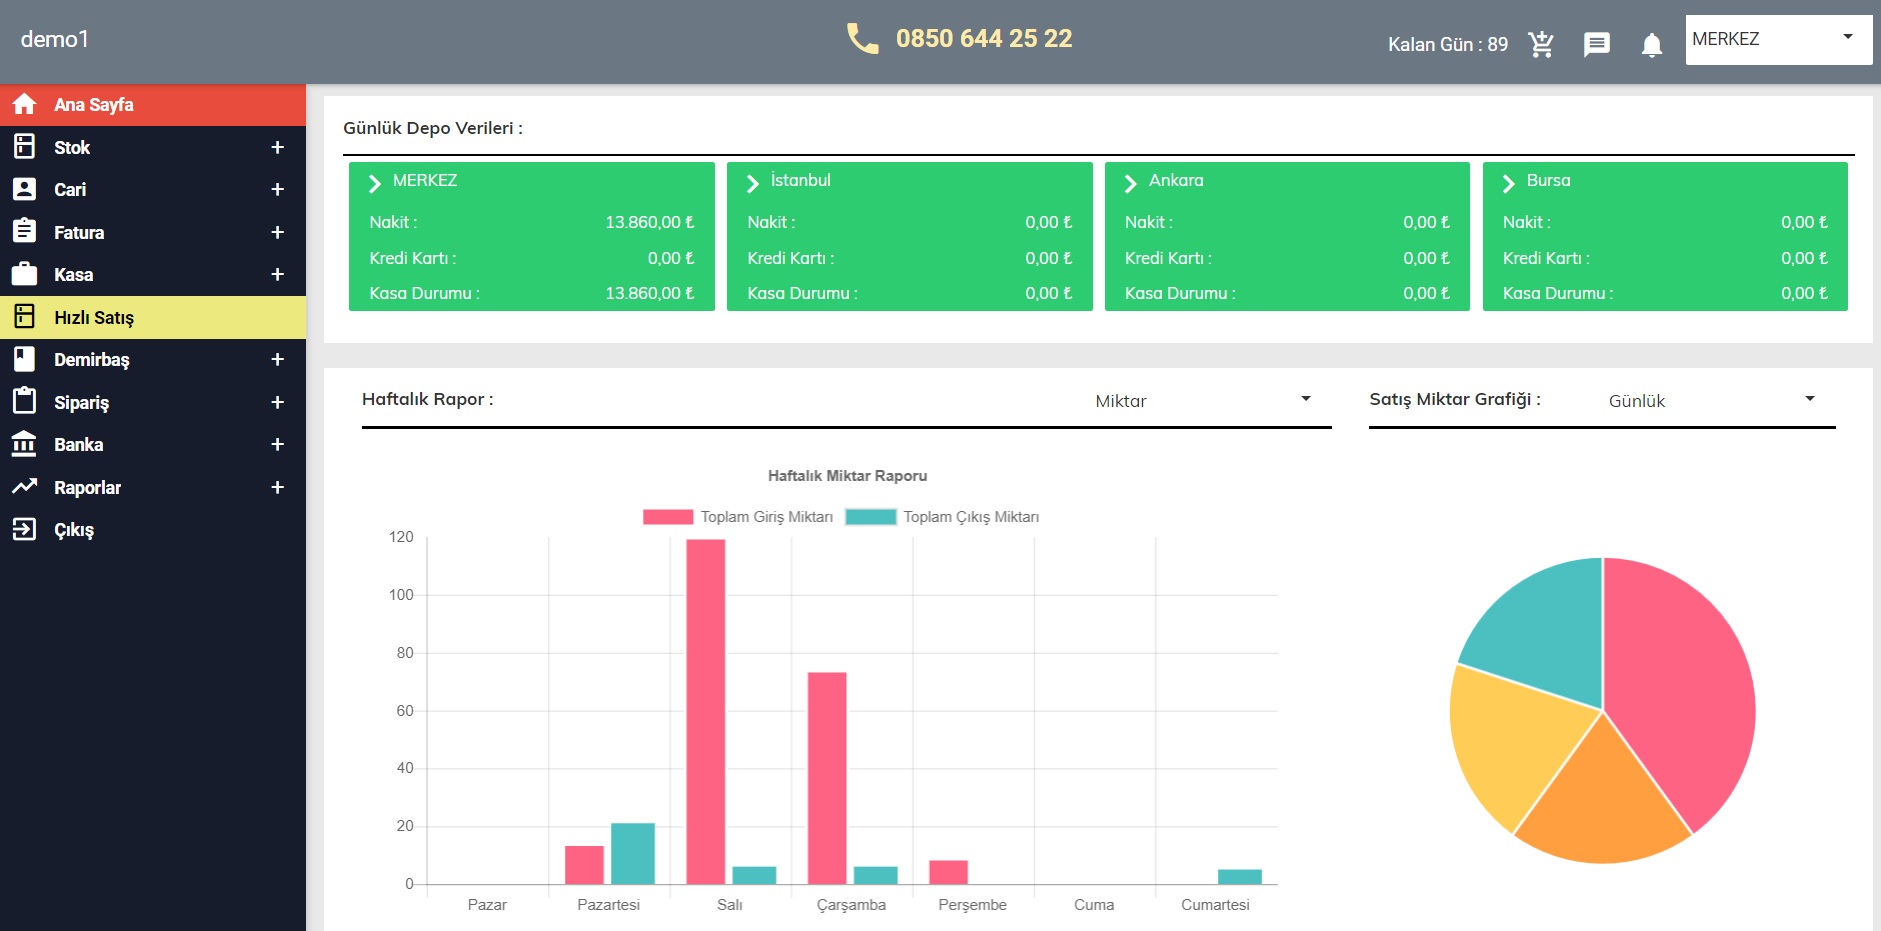
Task: Expand the Fatura menu plus sign
Action: click(278, 232)
